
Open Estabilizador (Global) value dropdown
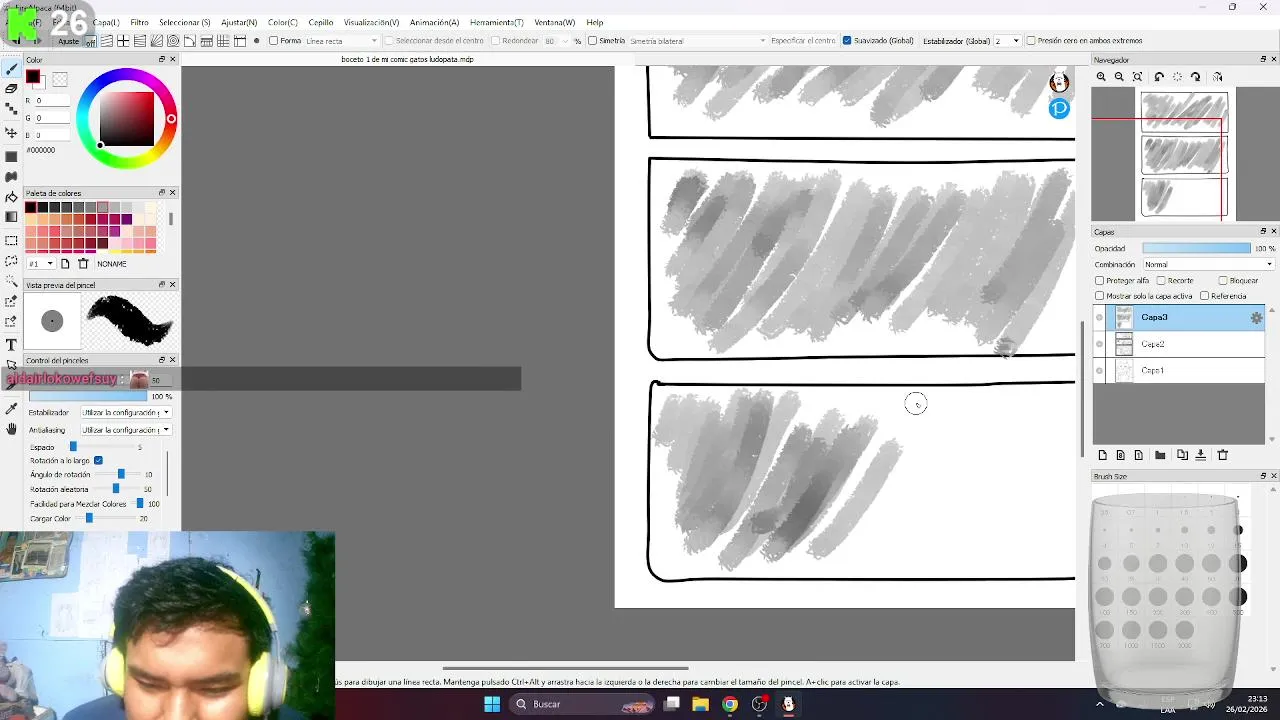[x=1008, y=41]
